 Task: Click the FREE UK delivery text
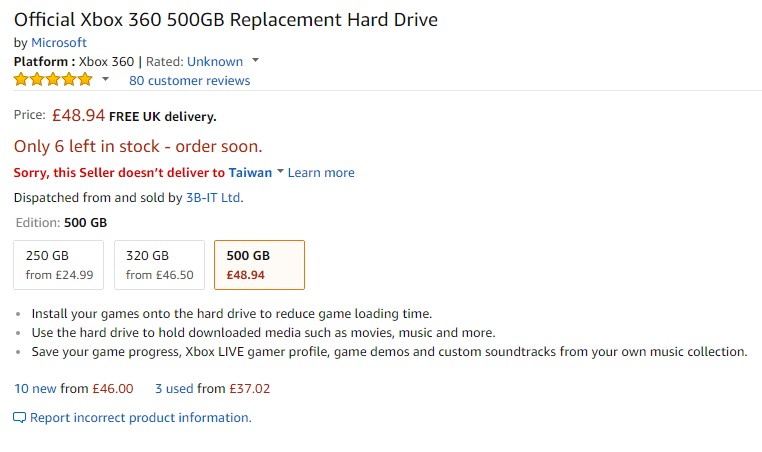point(162,117)
